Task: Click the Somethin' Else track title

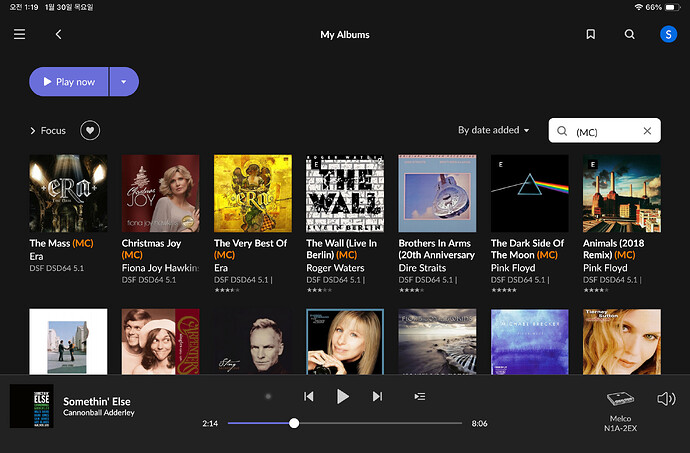Action: (97, 401)
